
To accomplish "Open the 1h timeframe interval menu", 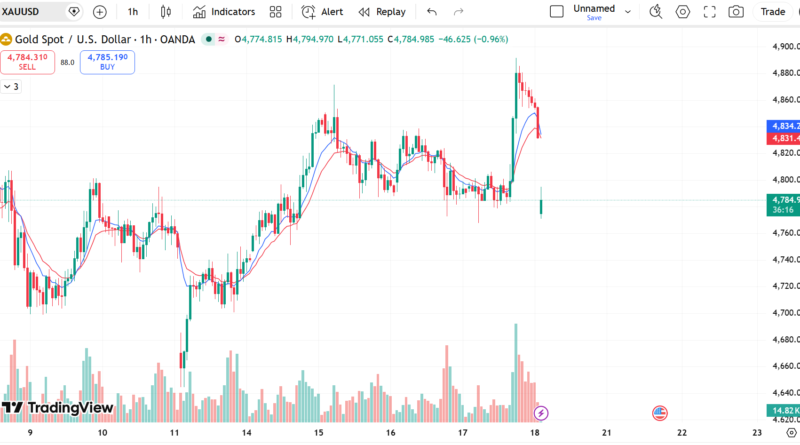I will pyautogui.click(x=133, y=12).
